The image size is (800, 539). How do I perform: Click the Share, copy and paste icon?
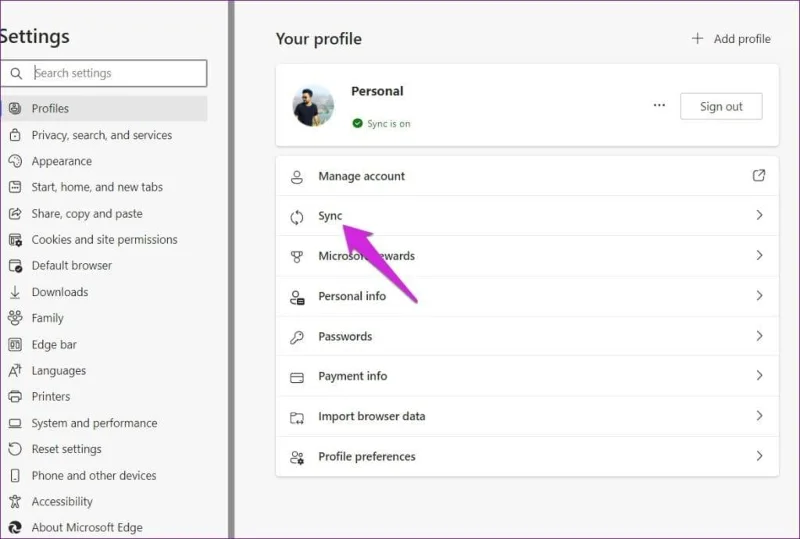15,213
